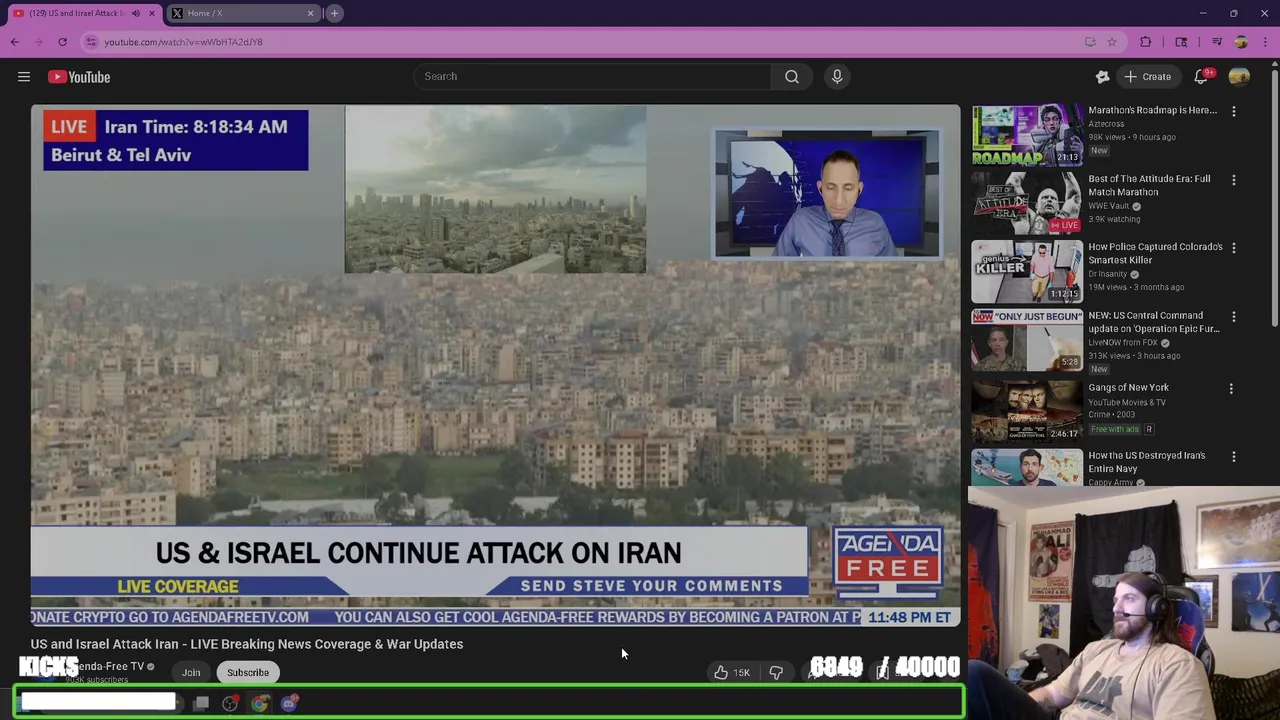The image size is (1280, 720).
Task: Close the US and Israel Attack tab
Action: pos(152,13)
